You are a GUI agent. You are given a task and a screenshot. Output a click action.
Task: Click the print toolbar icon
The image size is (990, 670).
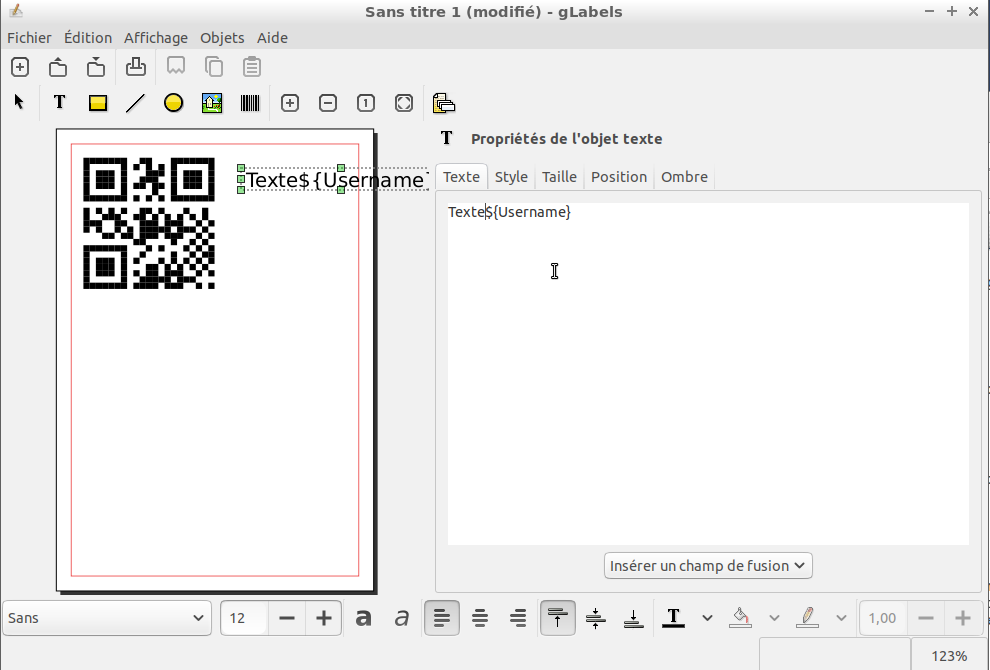[136, 67]
